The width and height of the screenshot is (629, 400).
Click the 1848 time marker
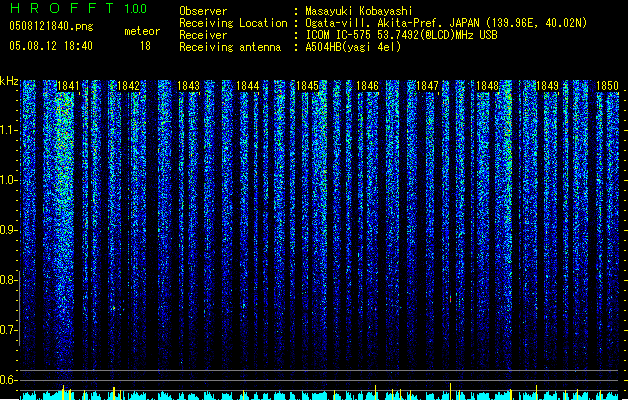click(x=487, y=86)
